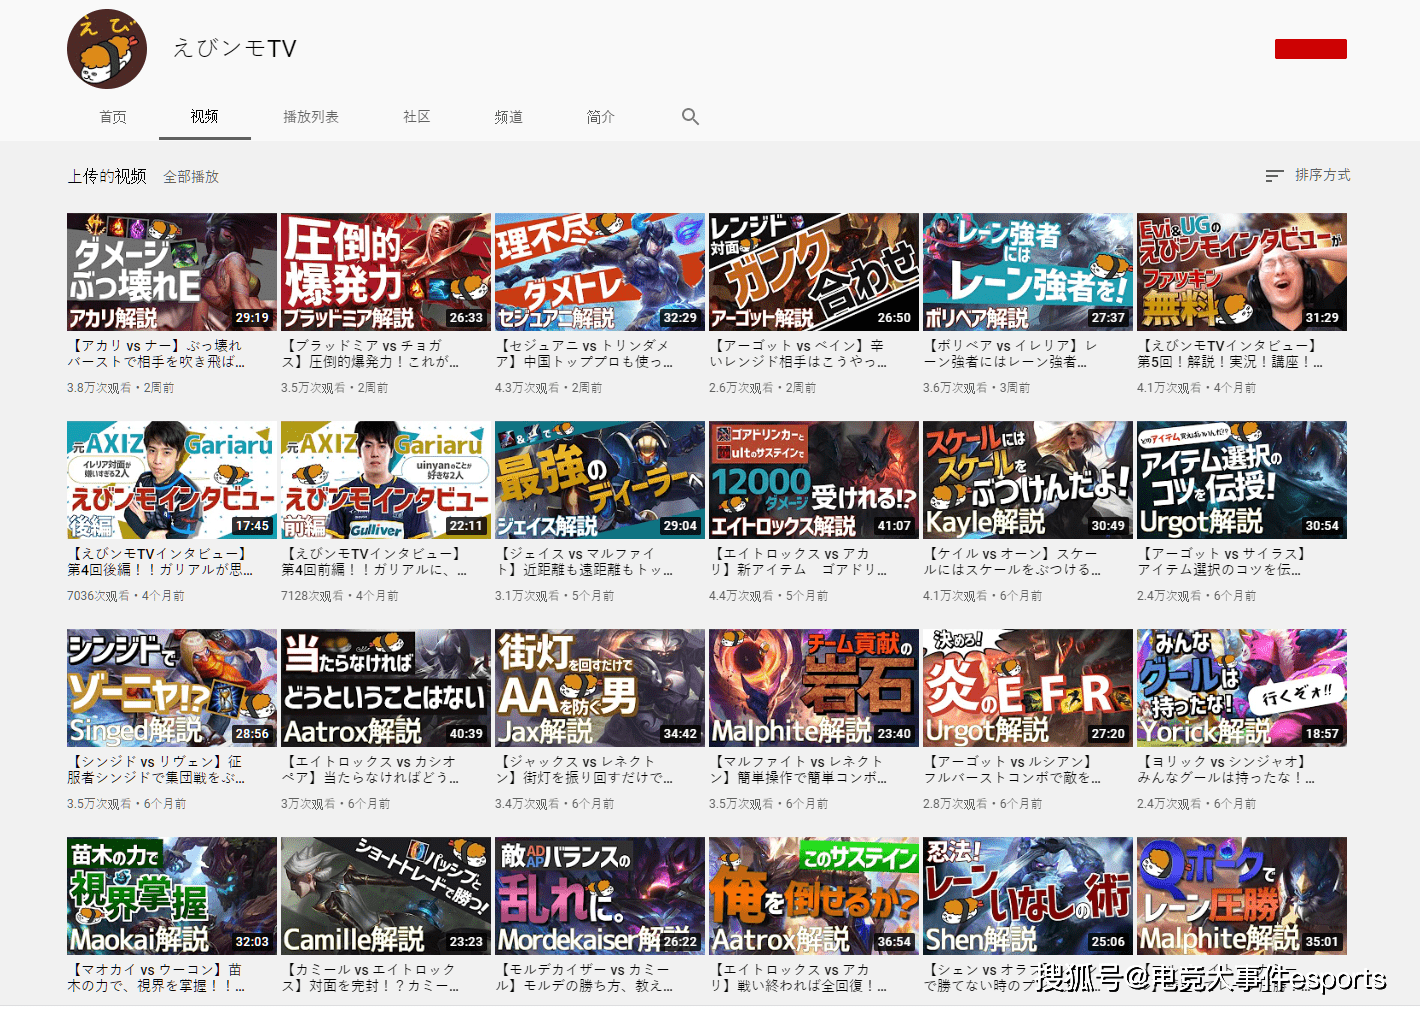Click the 【ブラッドミア vs チョガス】 video title
The height and width of the screenshot is (1009, 1420).
tap(370, 354)
